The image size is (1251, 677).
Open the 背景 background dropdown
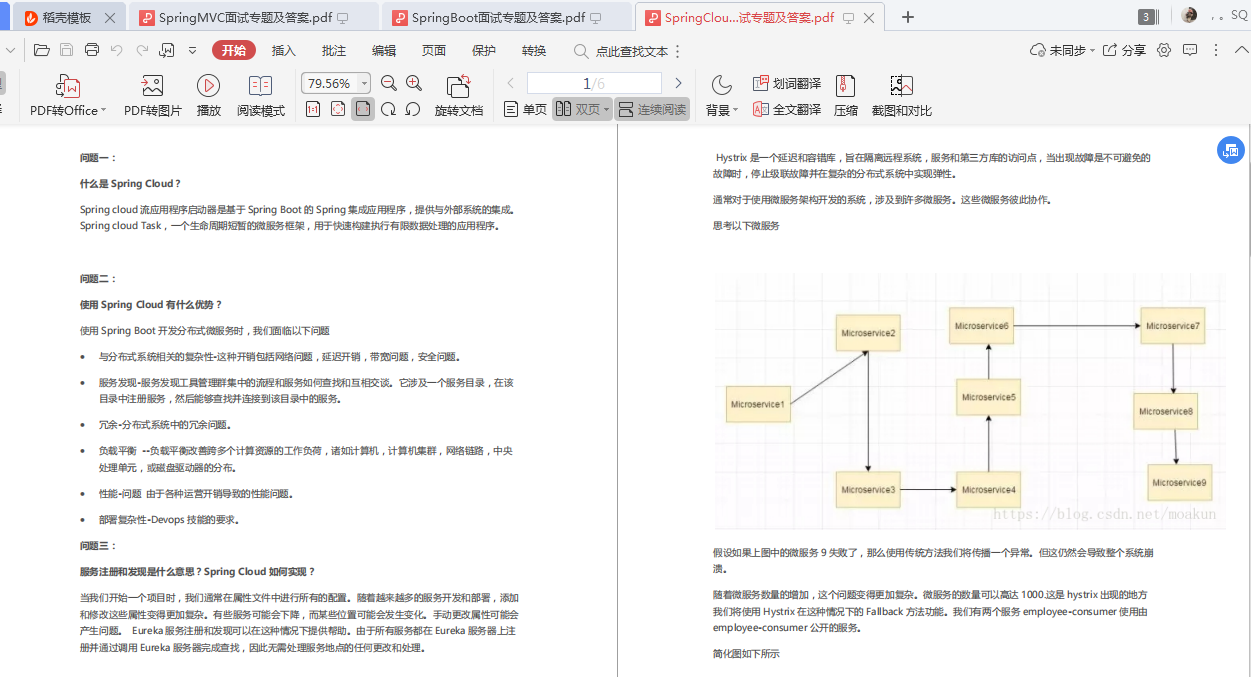[x=722, y=96]
